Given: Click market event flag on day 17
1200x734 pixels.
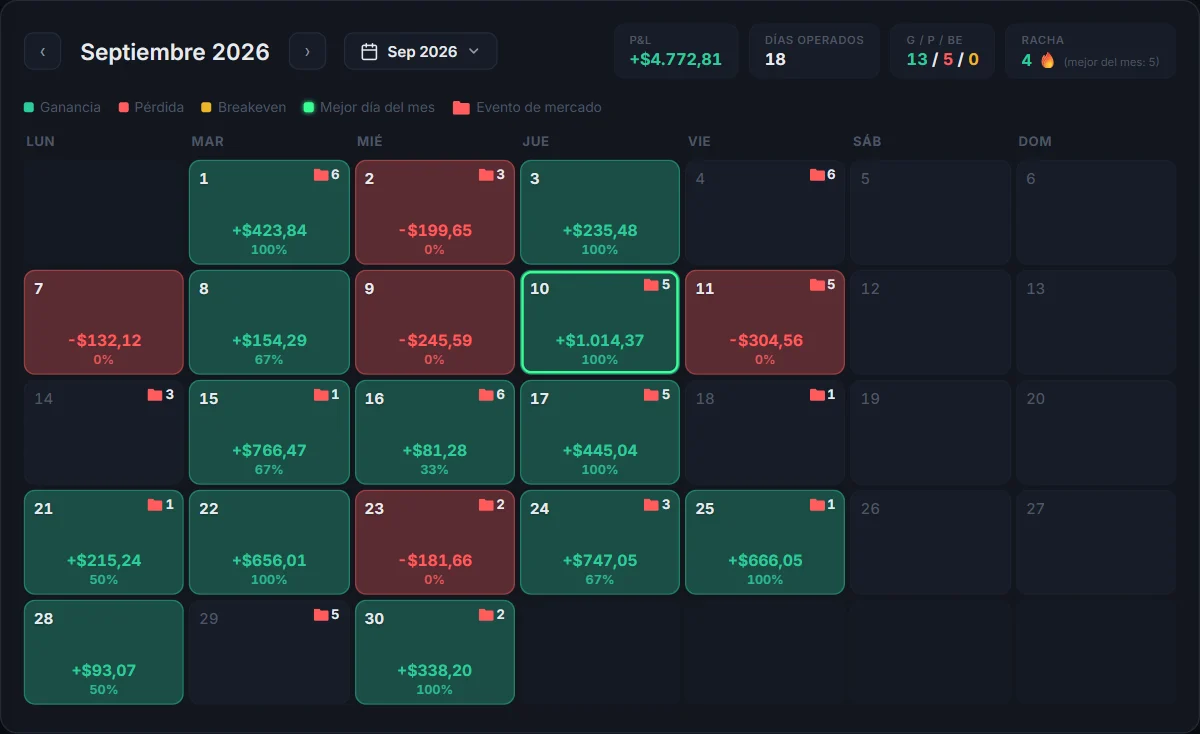Looking at the screenshot, I should [x=651, y=395].
